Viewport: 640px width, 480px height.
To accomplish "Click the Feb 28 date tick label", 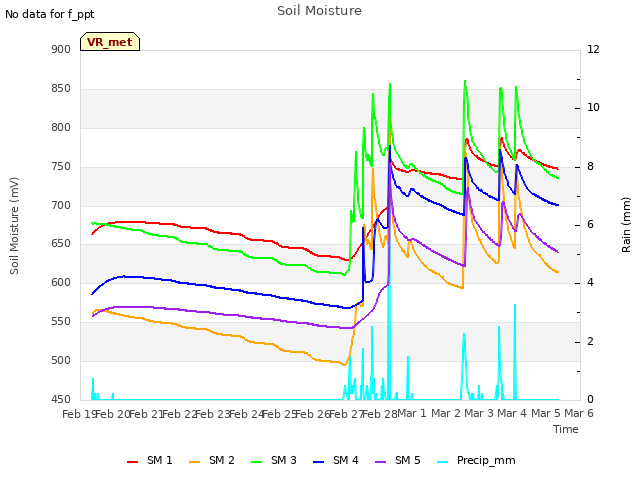I will point(380,414).
